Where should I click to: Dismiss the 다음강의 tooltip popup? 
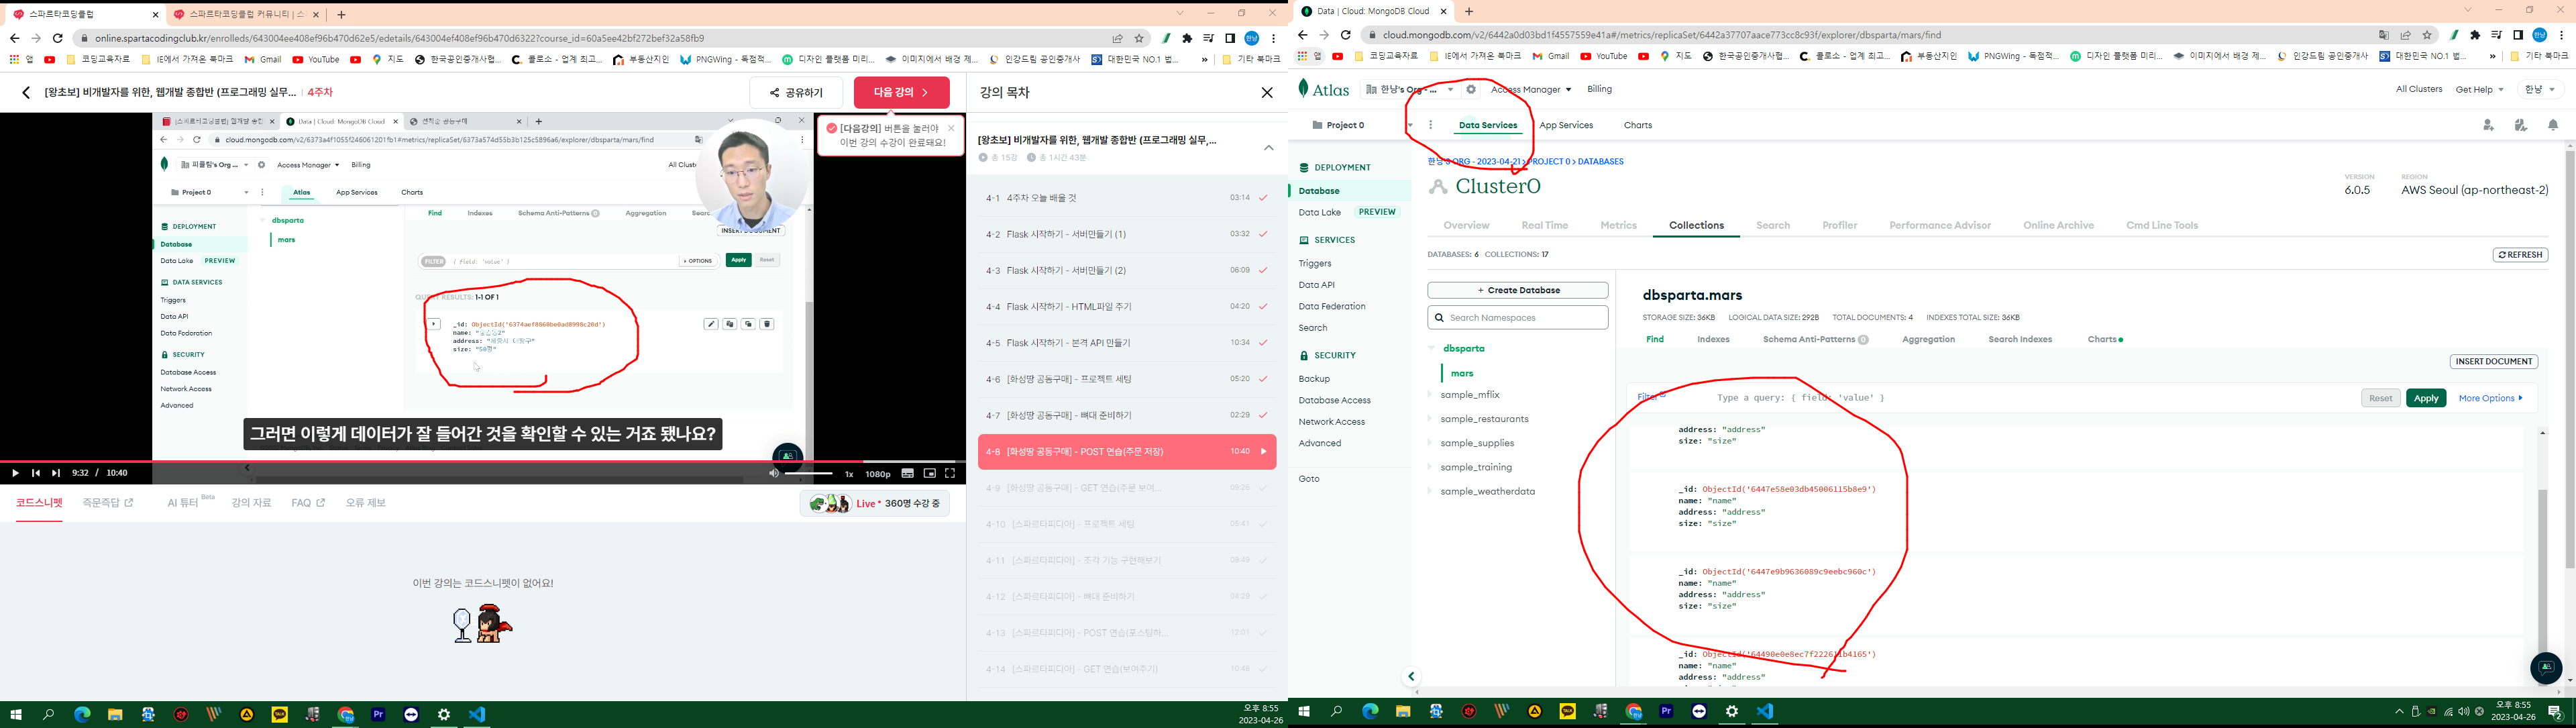pyautogui.click(x=951, y=128)
